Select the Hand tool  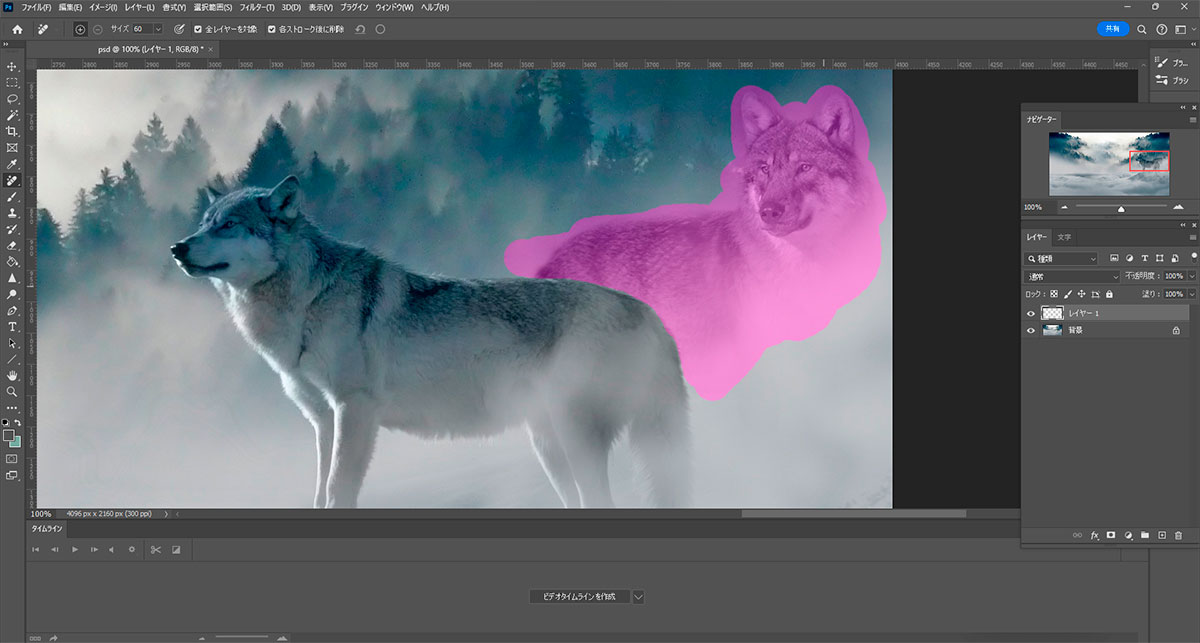(x=12, y=375)
